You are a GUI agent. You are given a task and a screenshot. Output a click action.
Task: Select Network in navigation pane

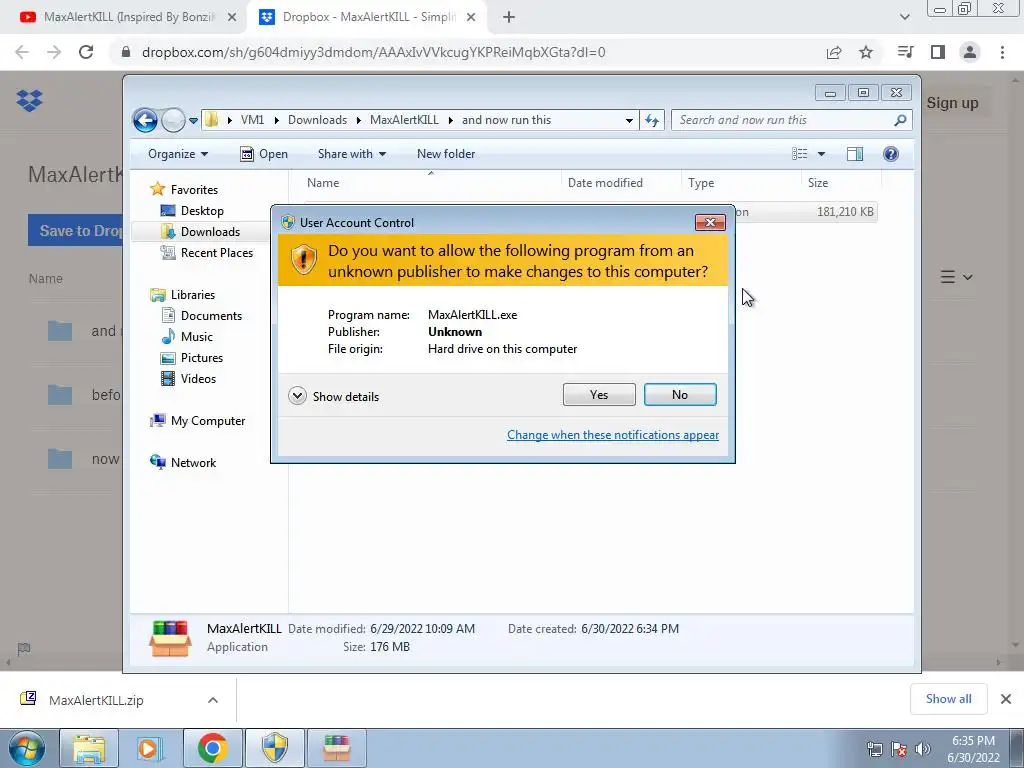point(184,463)
